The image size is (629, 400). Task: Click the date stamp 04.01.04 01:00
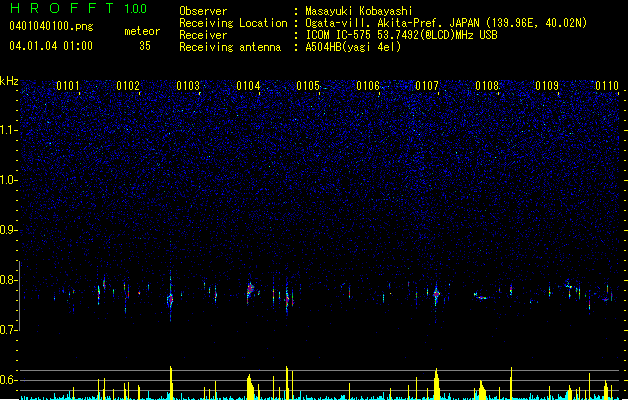(51, 46)
